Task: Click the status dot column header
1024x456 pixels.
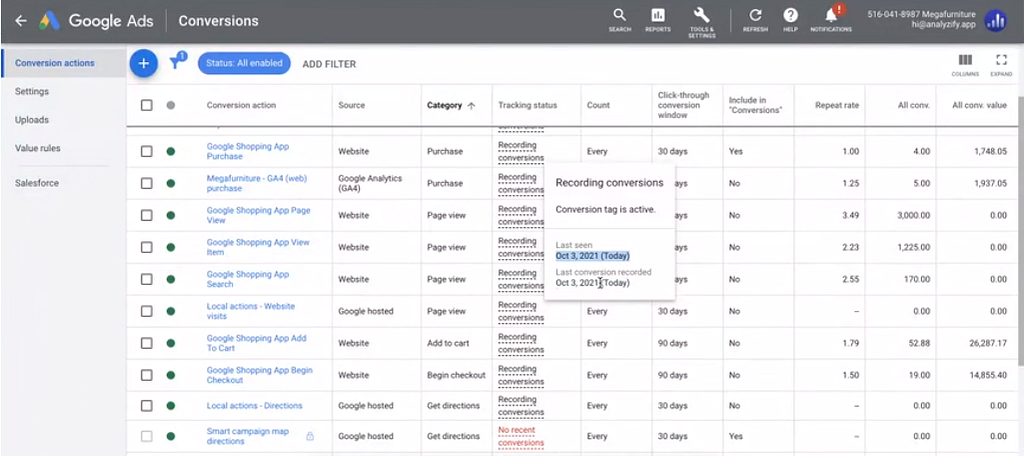Action: coord(170,105)
